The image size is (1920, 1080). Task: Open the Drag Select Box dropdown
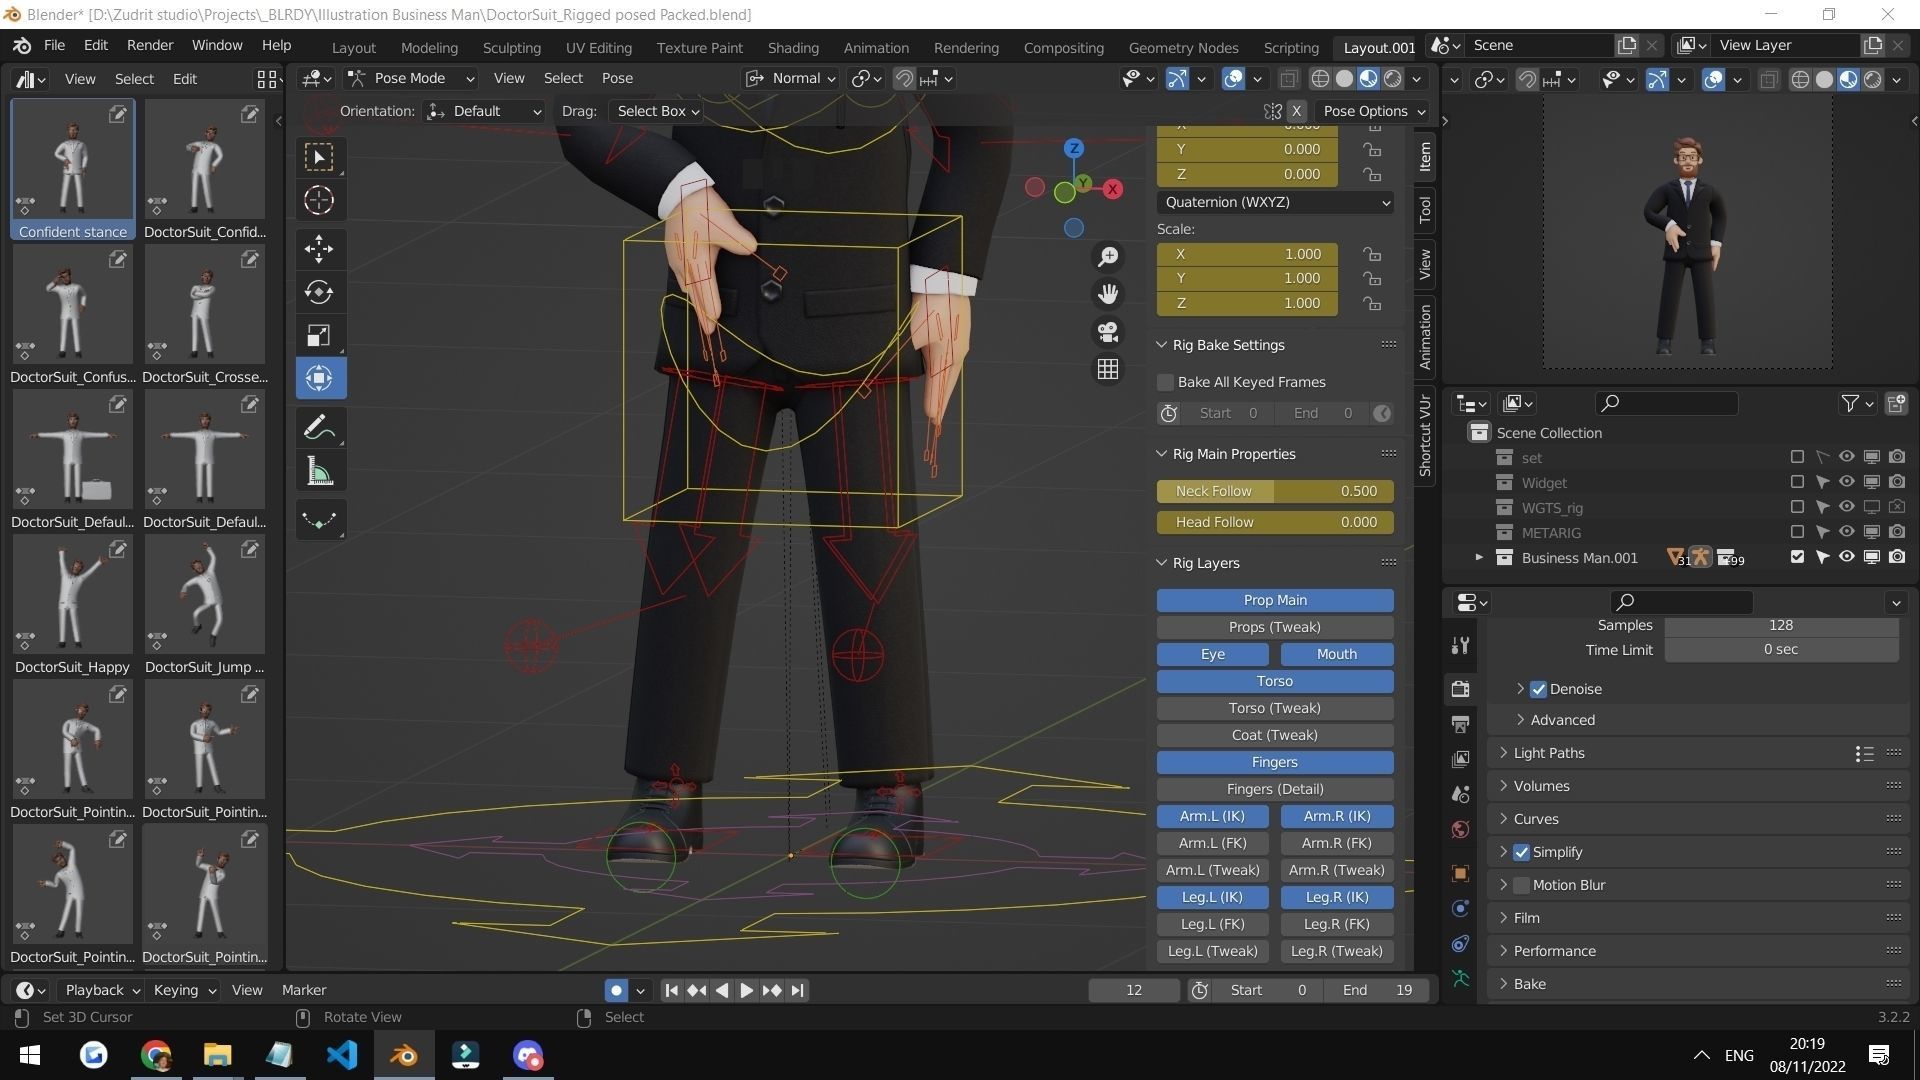[657, 111]
